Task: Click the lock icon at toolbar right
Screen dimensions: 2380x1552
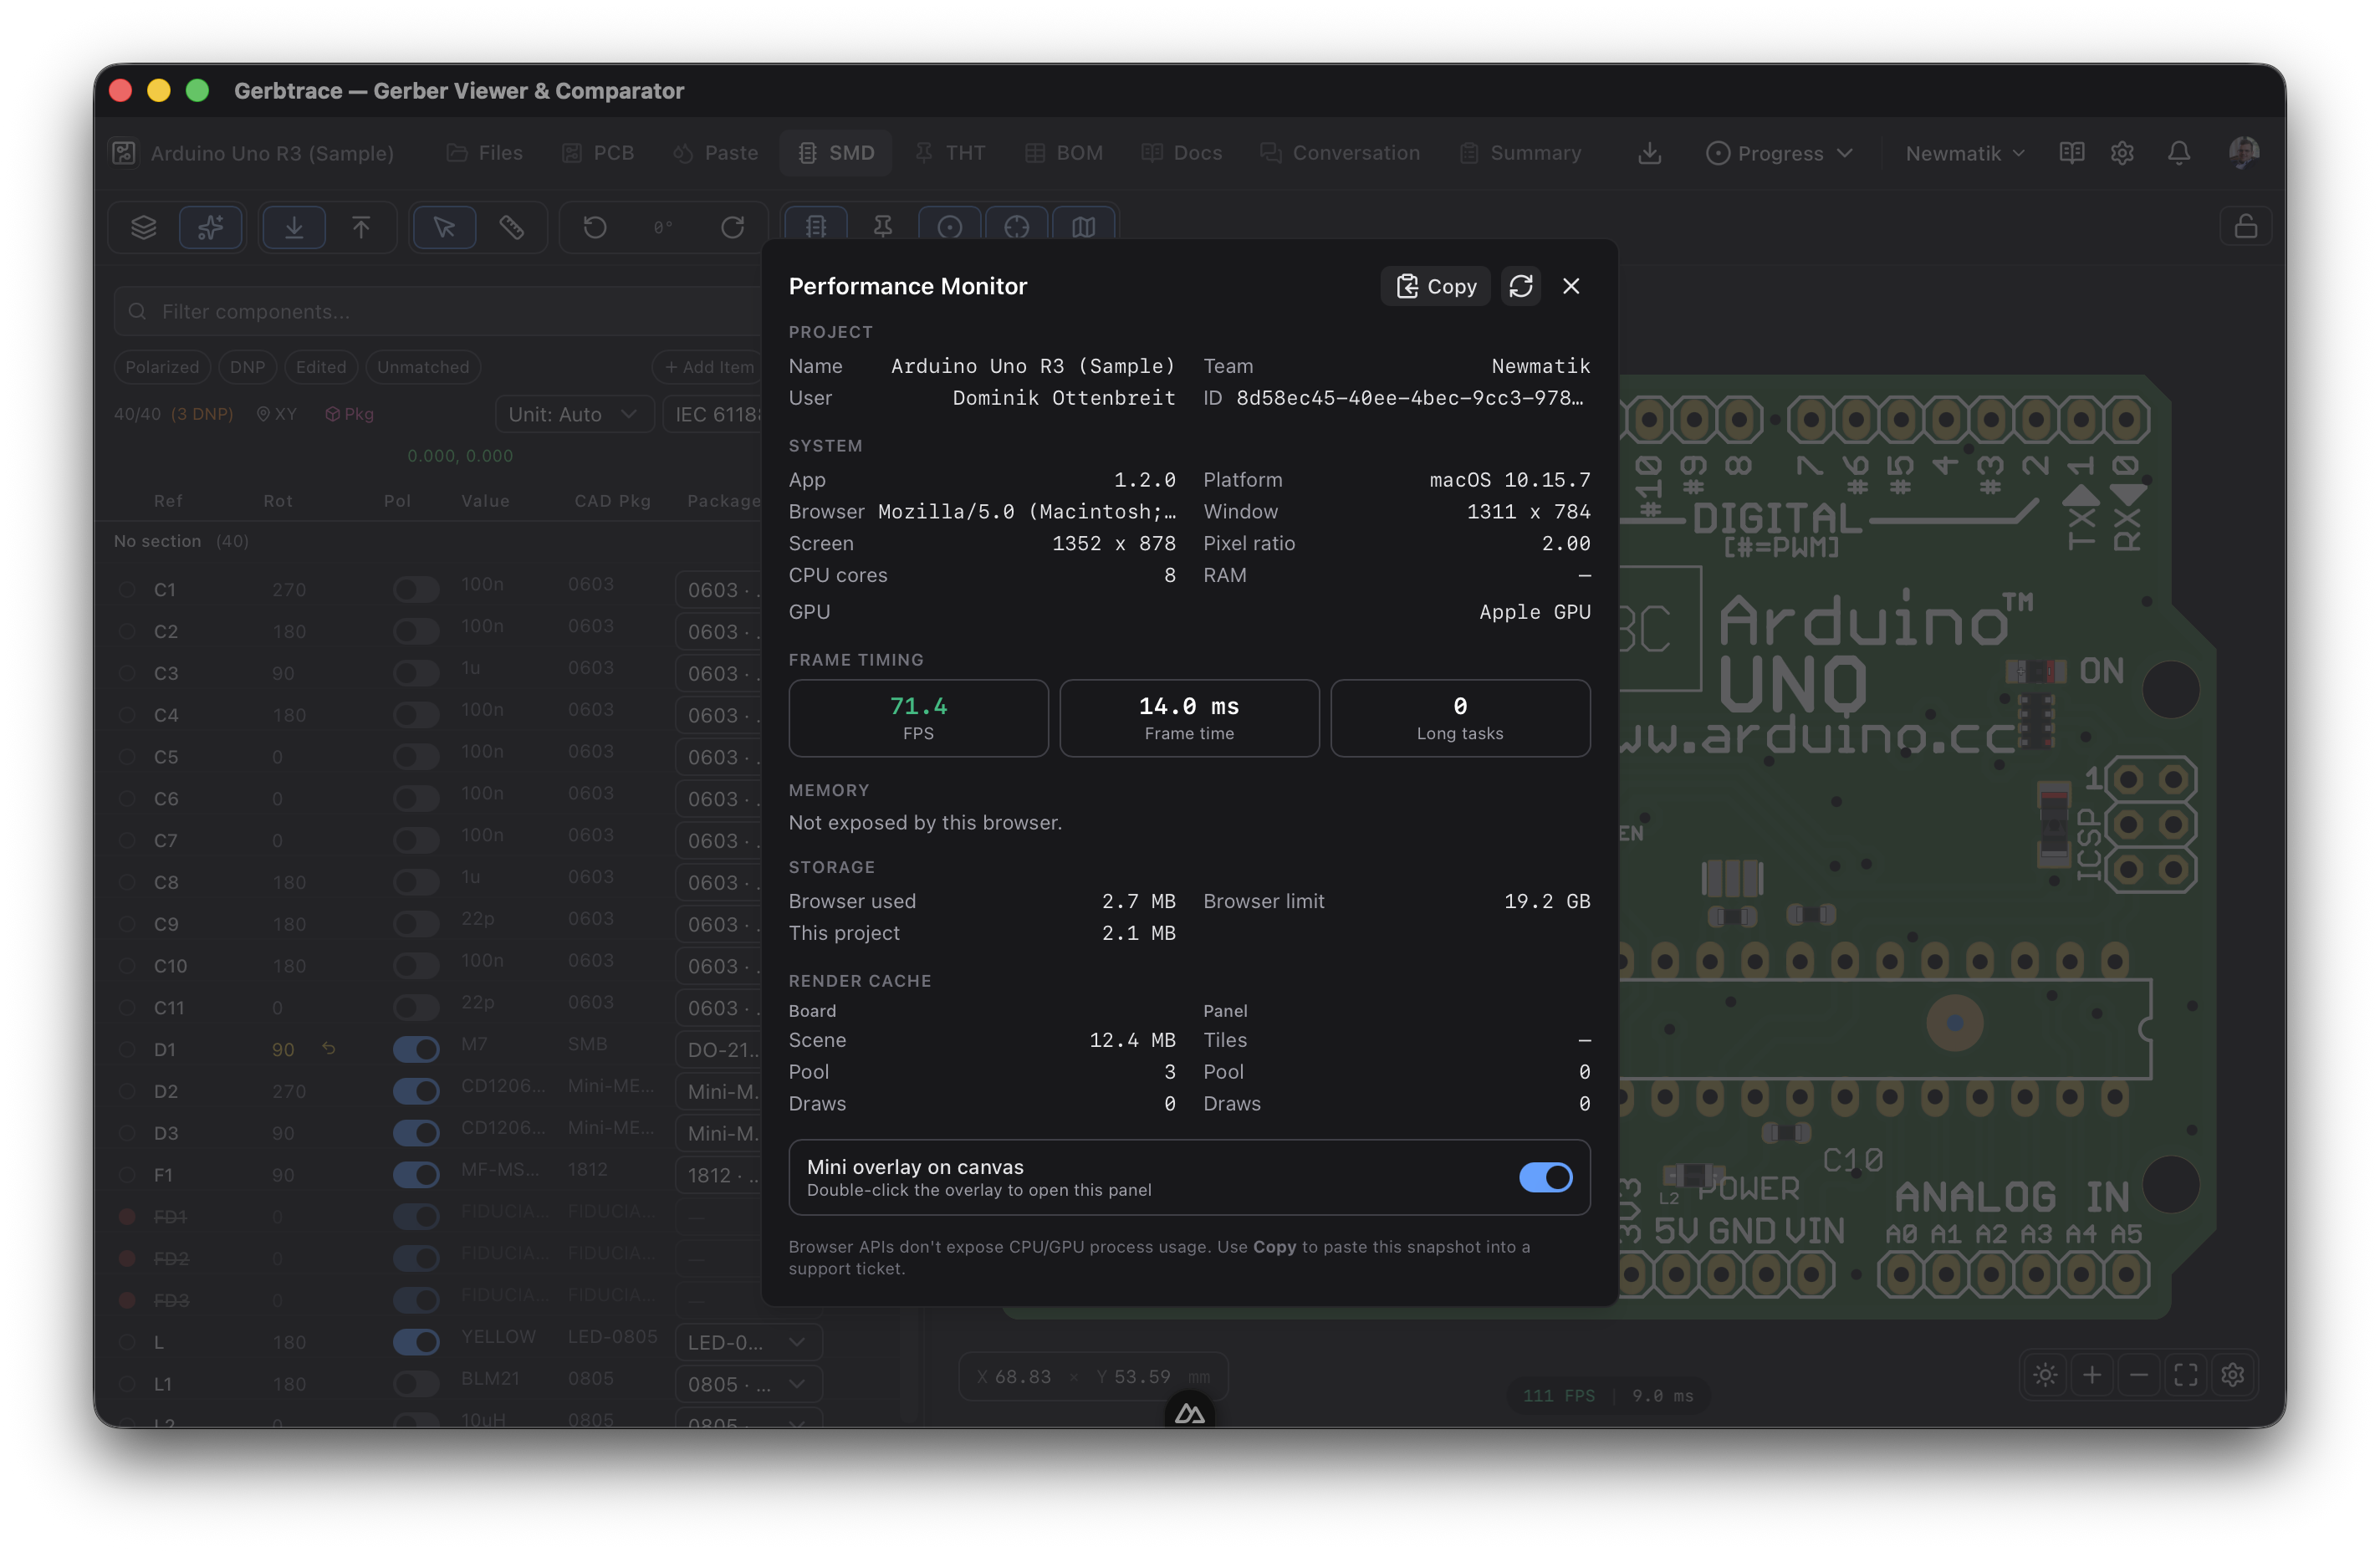Action: pyautogui.click(x=2246, y=227)
